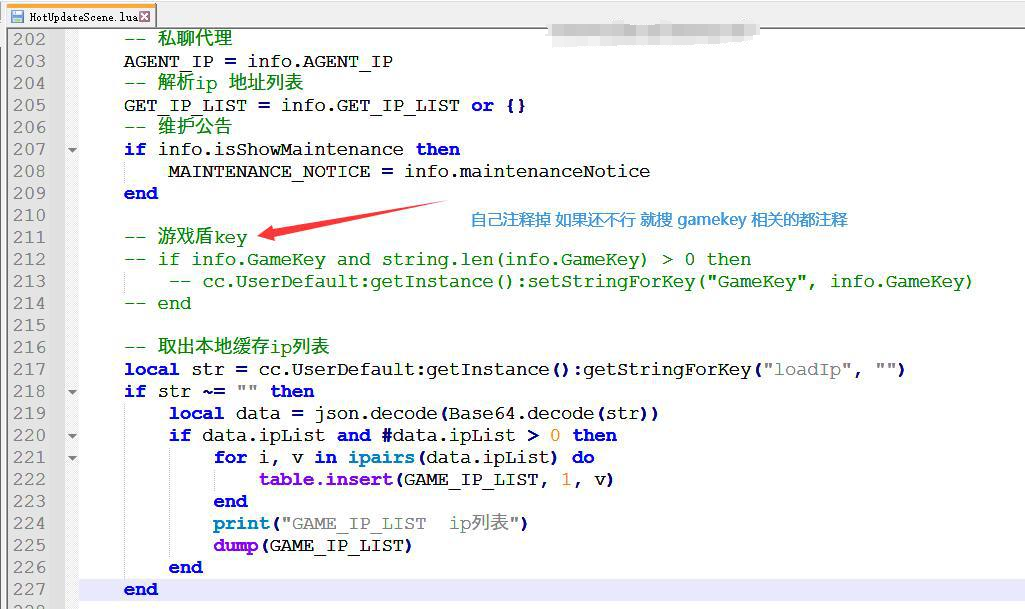Place cursor on the 游戏盾key comment
This screenshot has width=1025, height=609.
(x=202, y=238)
